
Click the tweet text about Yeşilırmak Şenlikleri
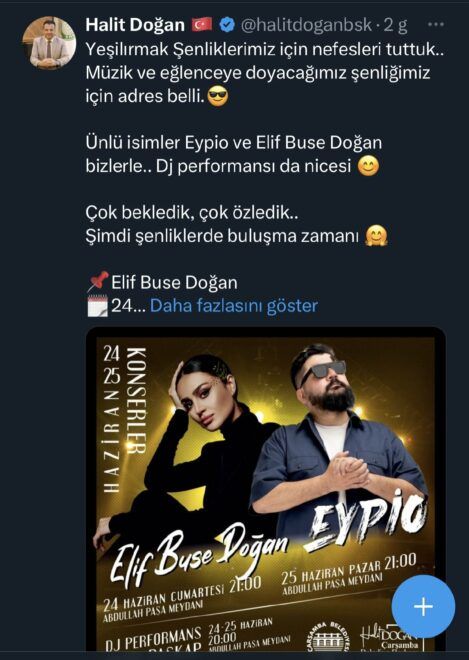(x=264, y=73)
